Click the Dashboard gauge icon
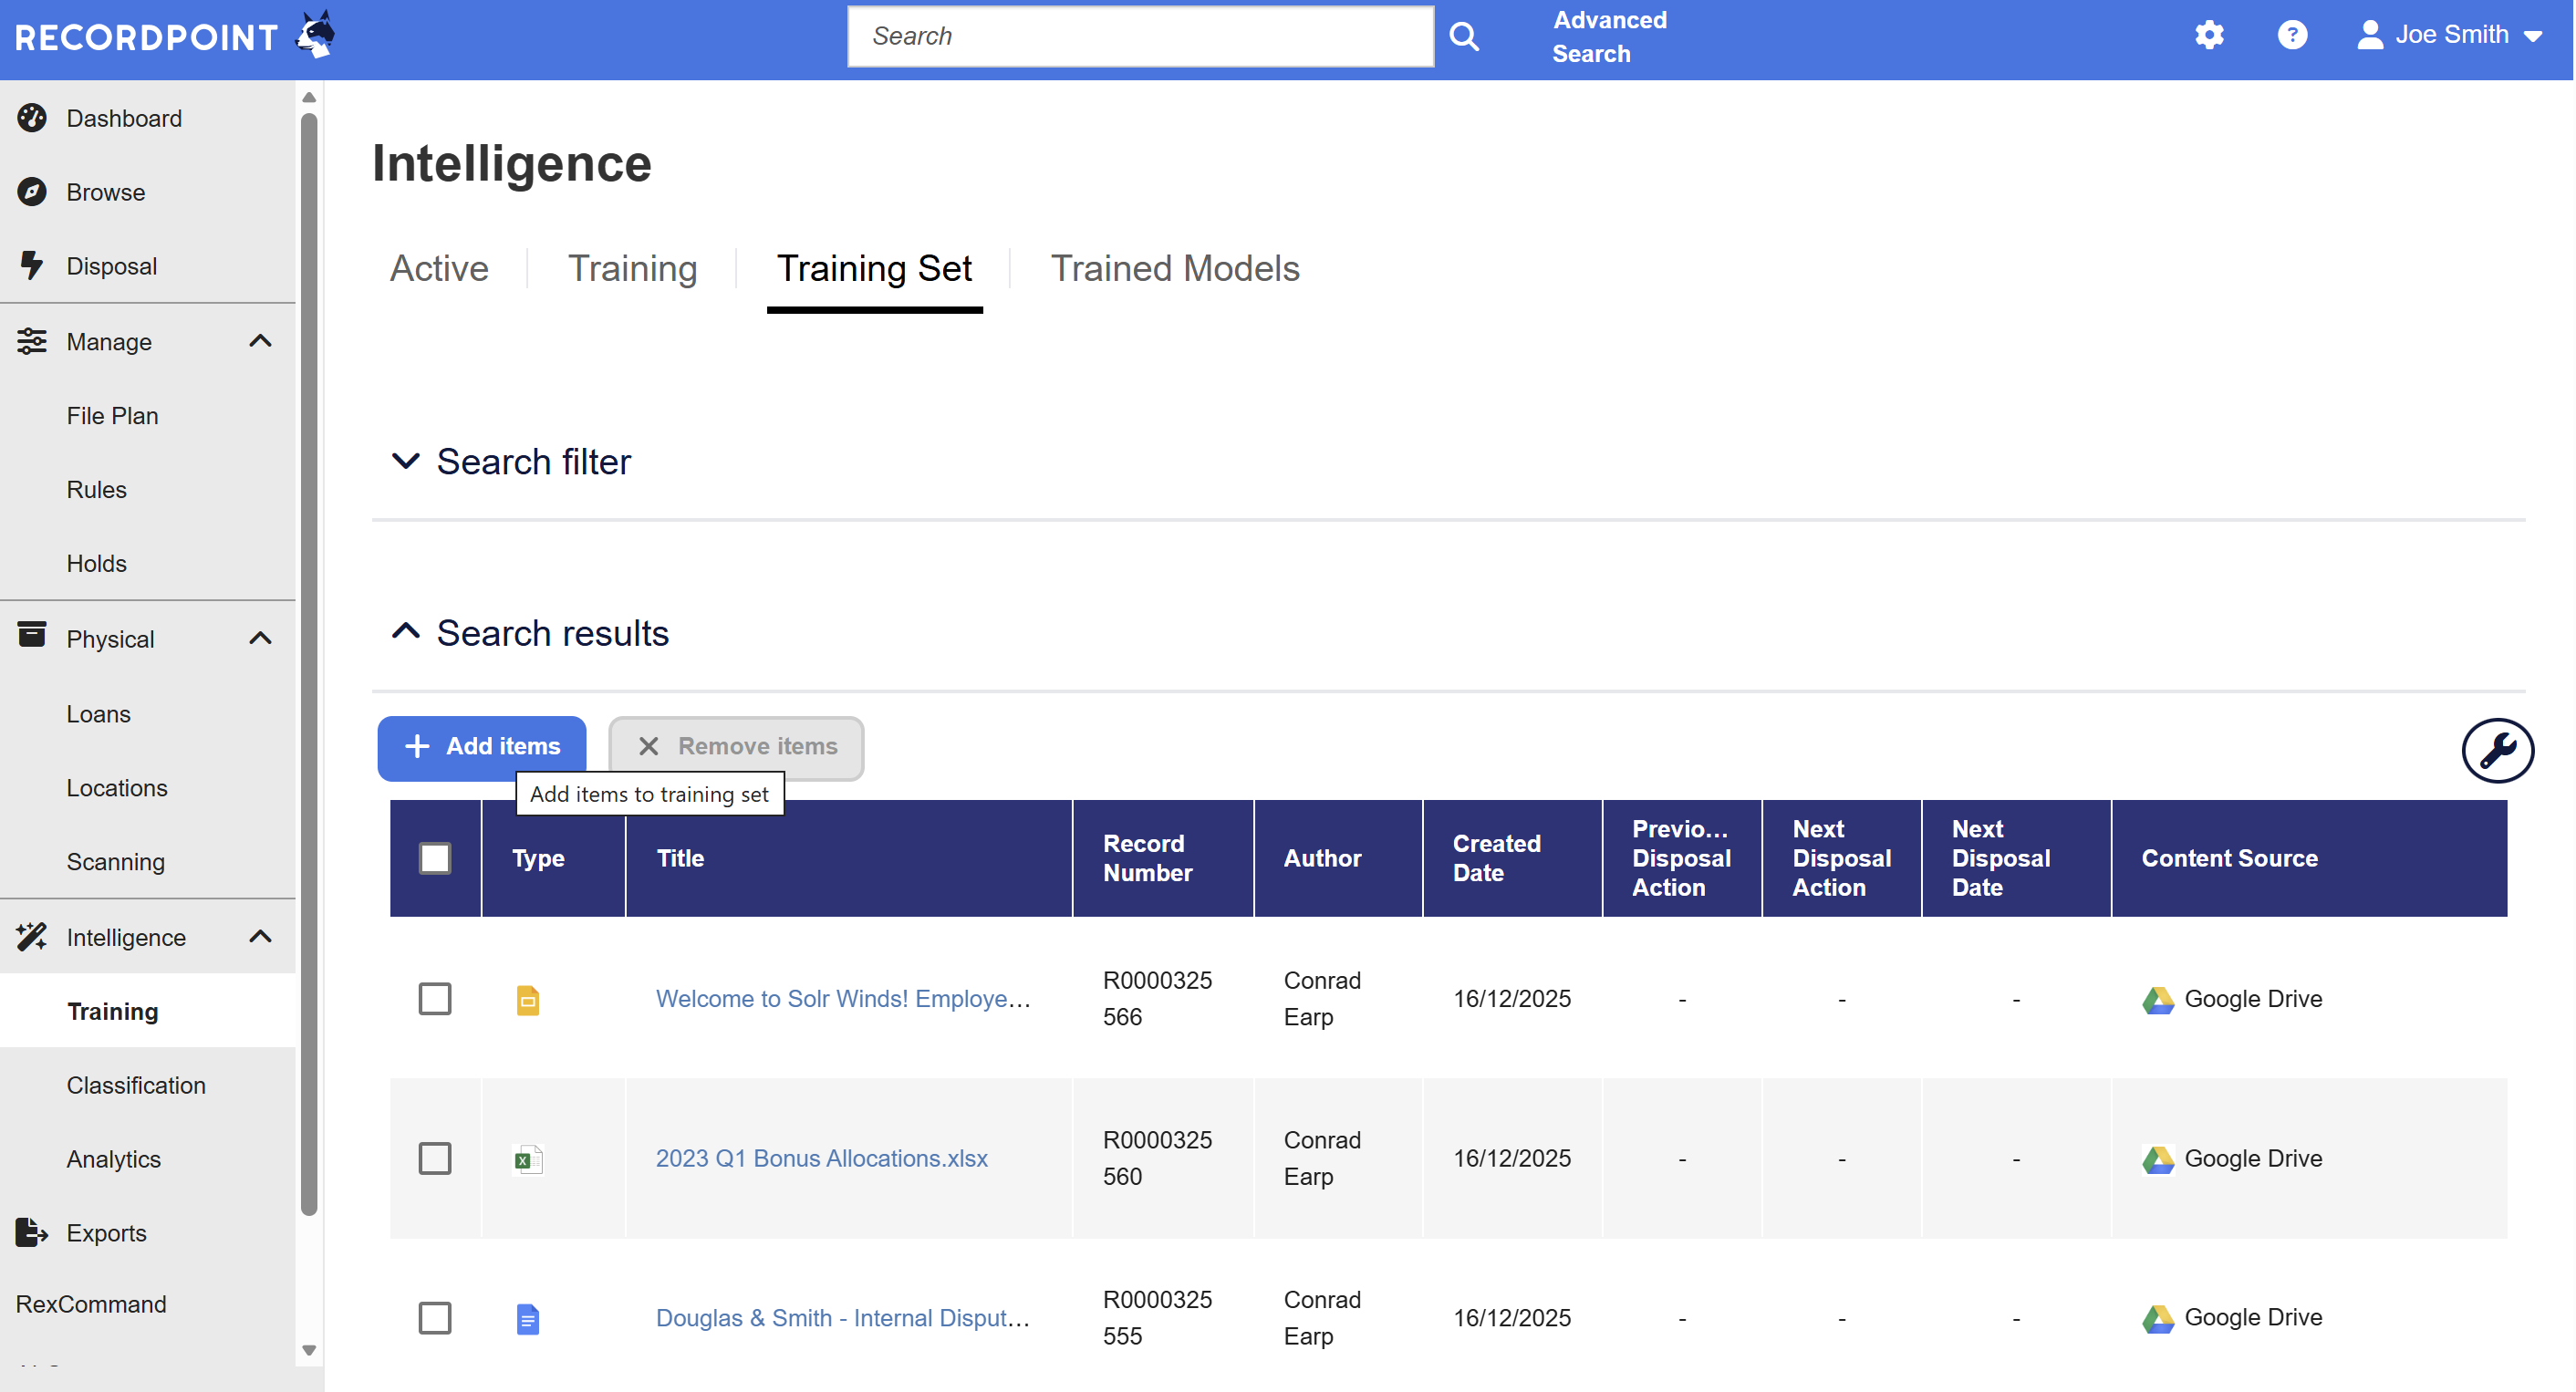Screen dimensions: 2576x1392 click(32, 118)
